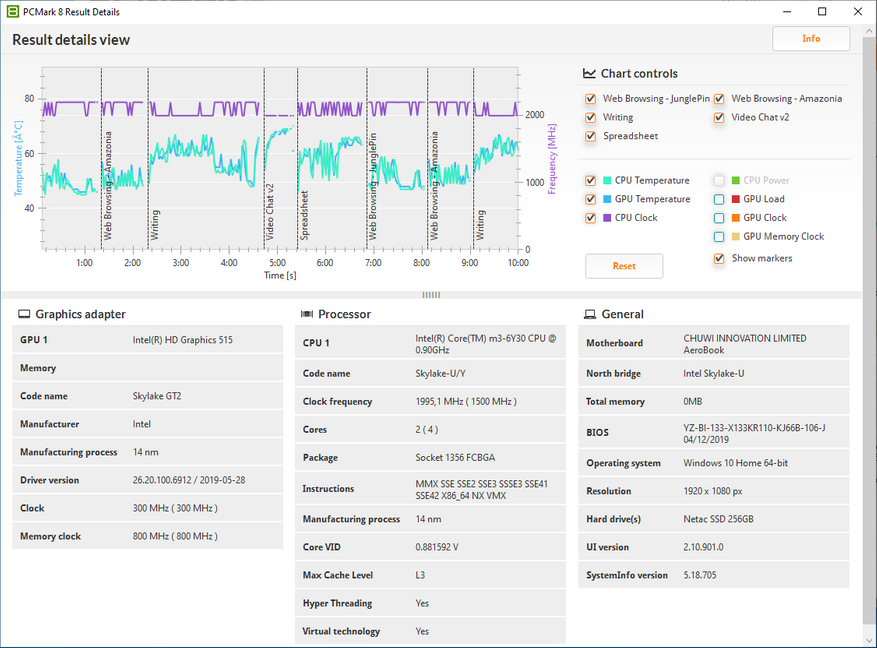Maximize the PCMark 8 window
Viewport: 877px width, 648px height.
click(x=822, y=12)
